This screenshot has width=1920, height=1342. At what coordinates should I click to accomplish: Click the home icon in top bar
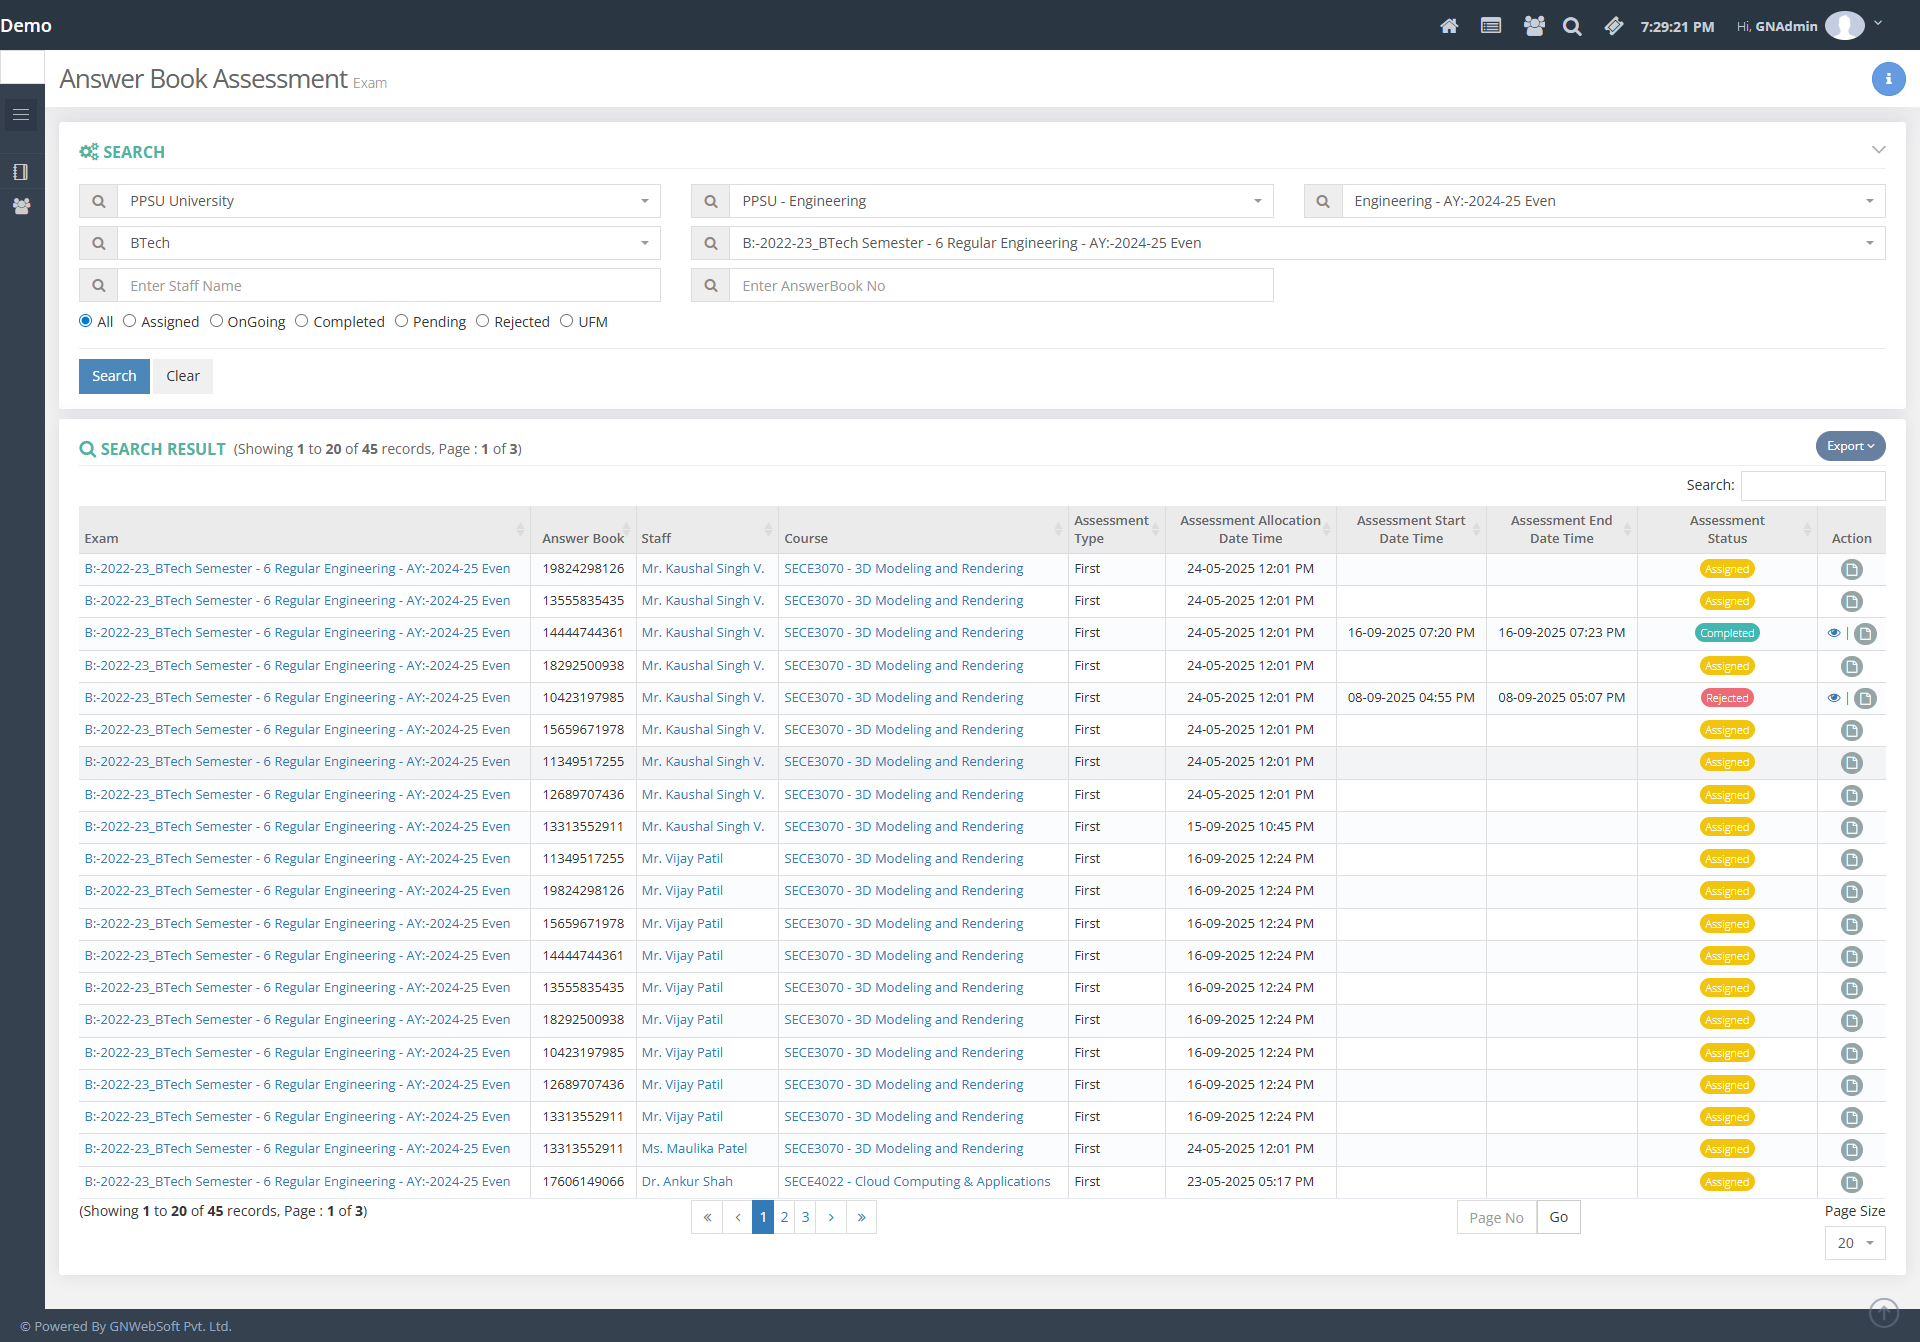(1448, 26)
